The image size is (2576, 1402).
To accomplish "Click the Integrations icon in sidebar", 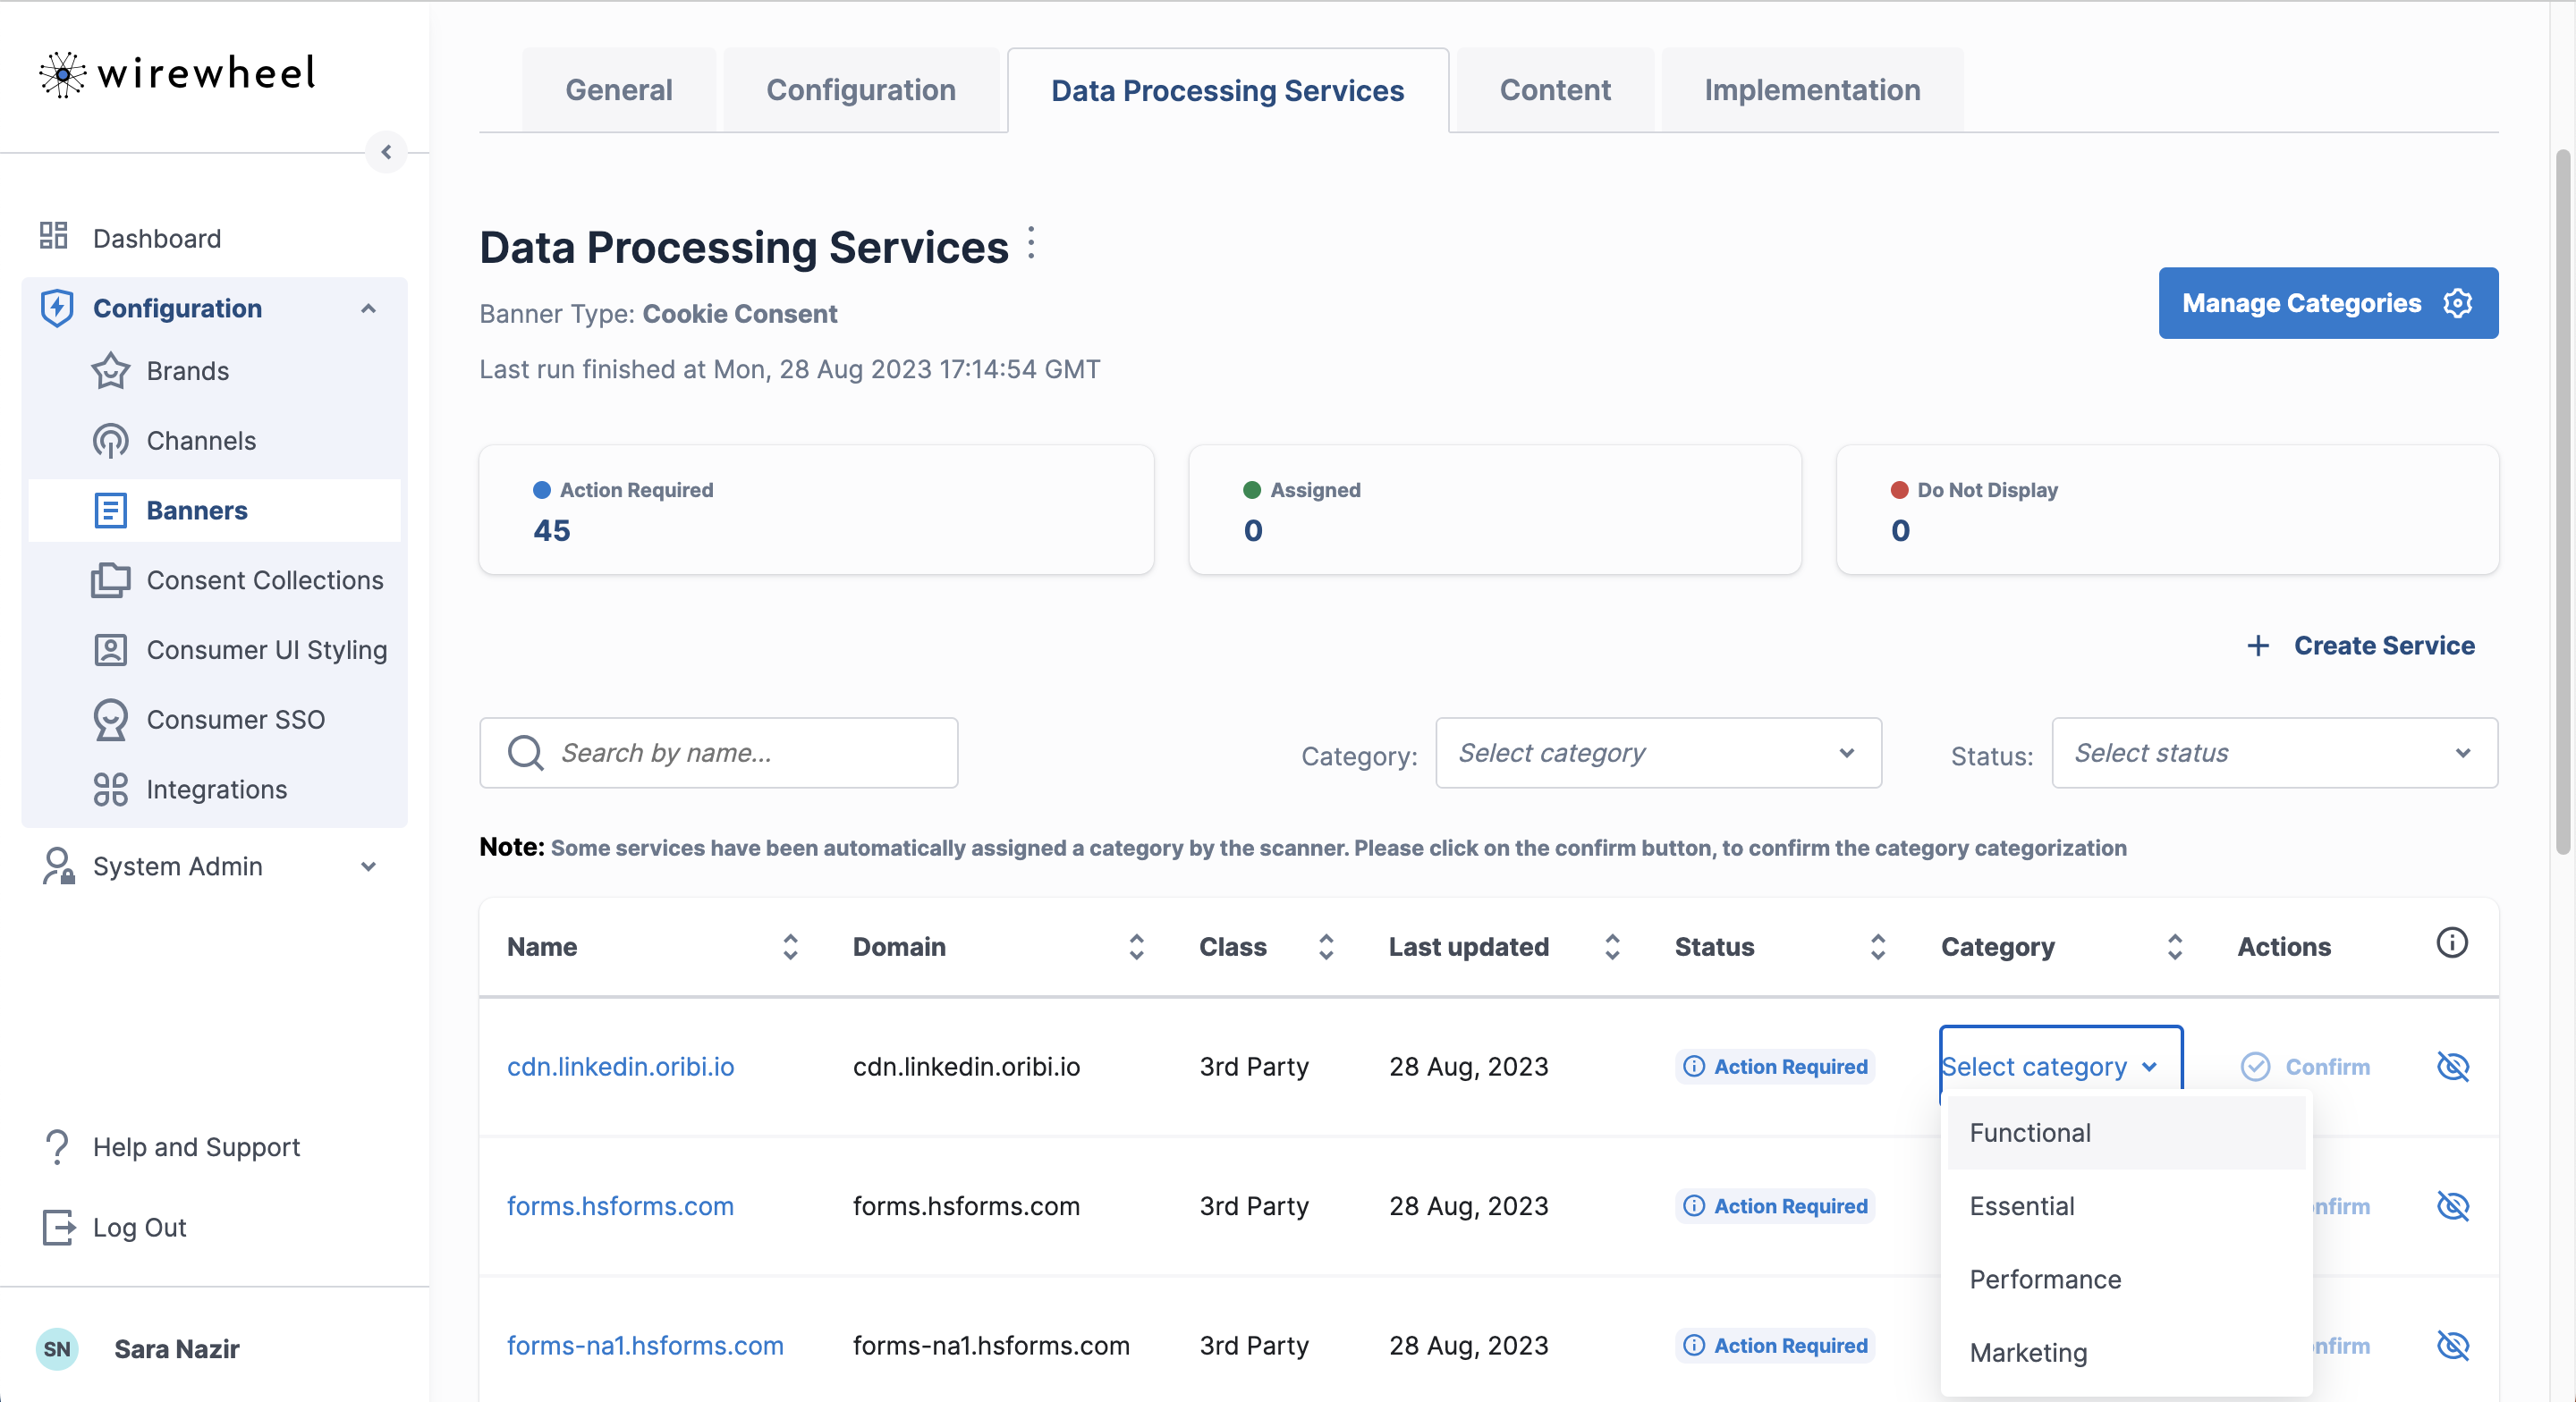I will [x=110, y=789].
